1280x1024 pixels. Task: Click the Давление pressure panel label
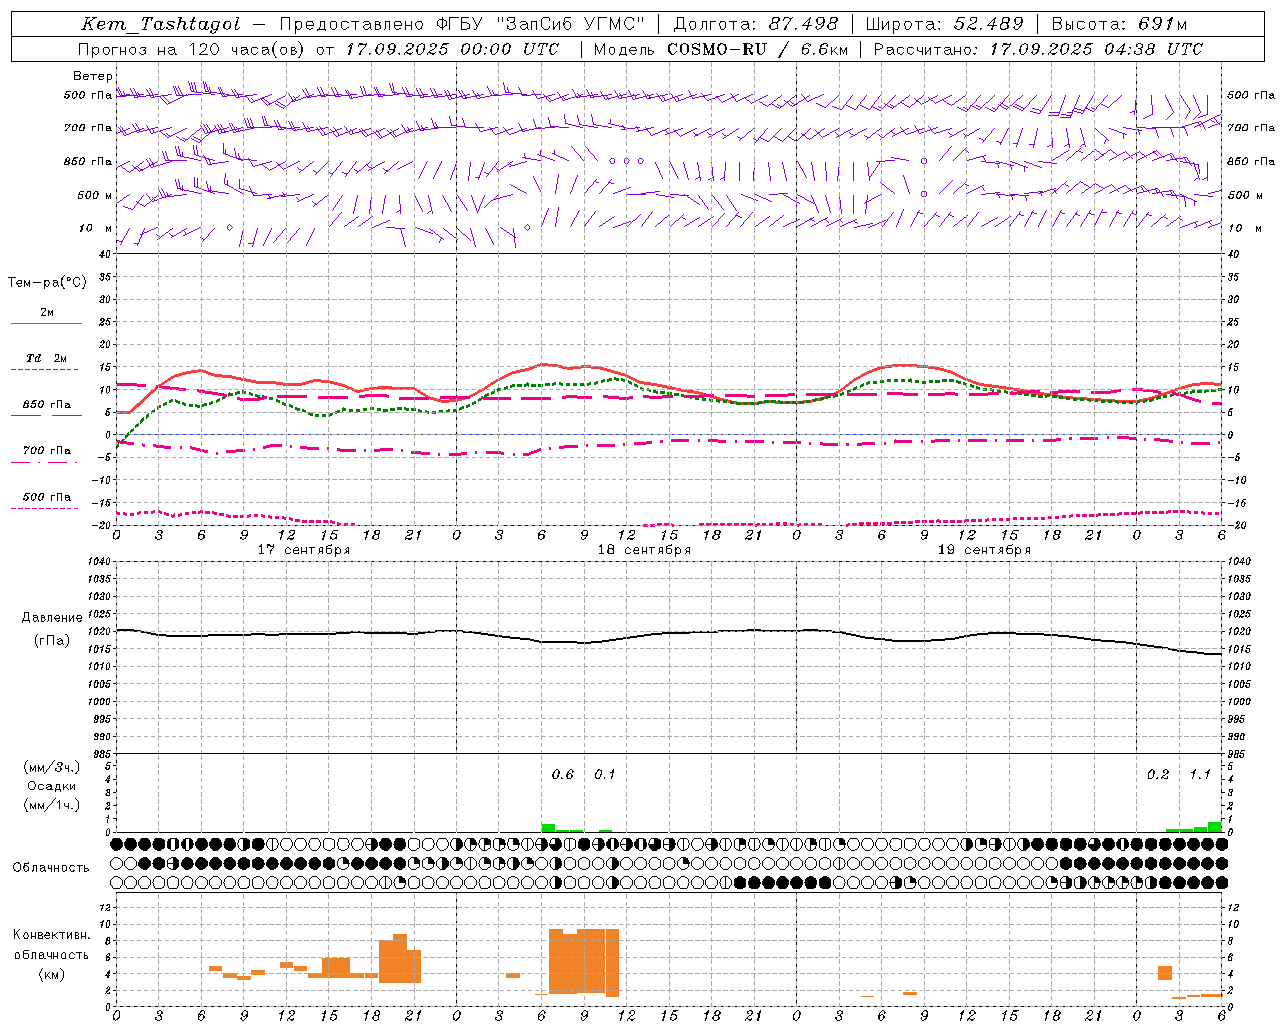click(x=52, y=618)
